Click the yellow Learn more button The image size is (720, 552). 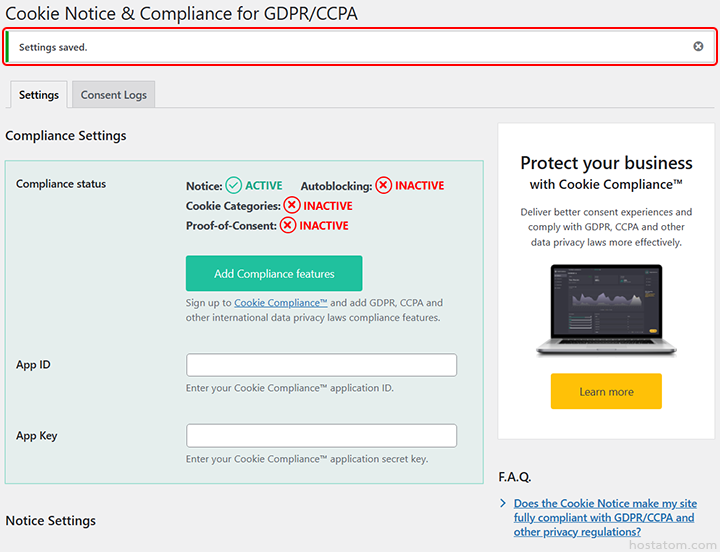606,392
